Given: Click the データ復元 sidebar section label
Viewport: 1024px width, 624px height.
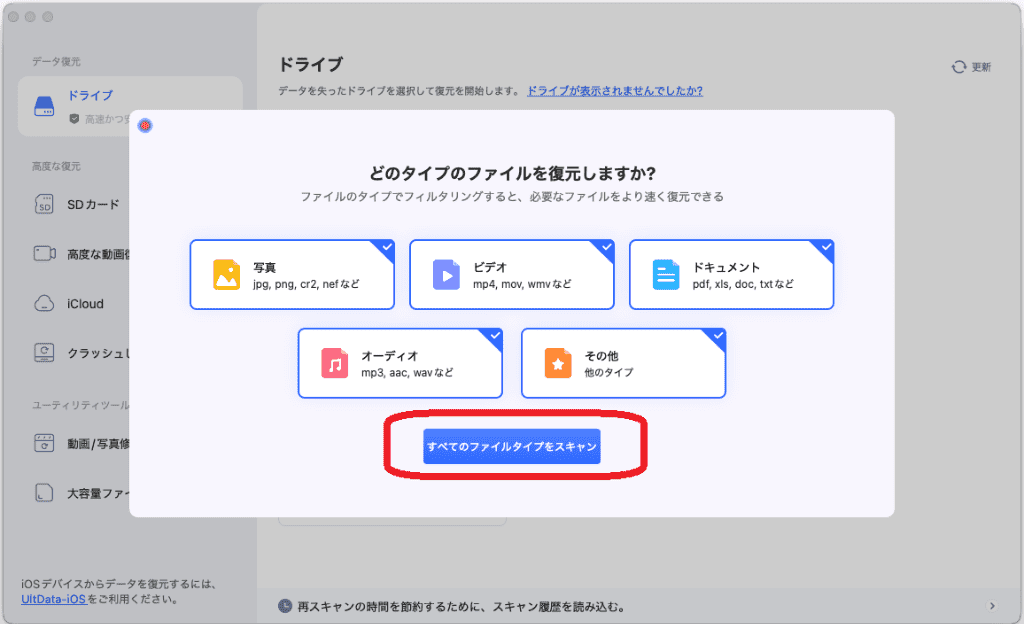Looking at the screenshot, I should (56, 61).
